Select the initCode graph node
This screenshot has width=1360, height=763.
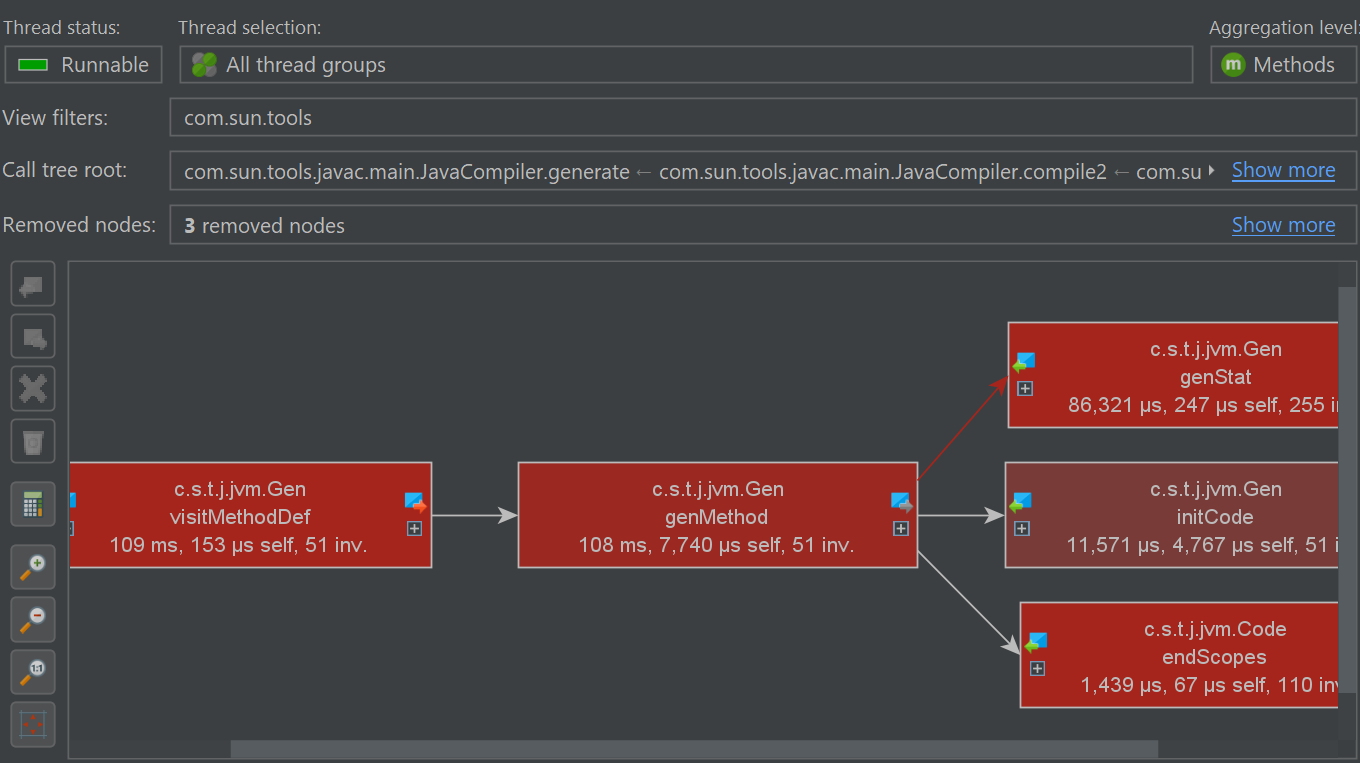(1171, 515)
